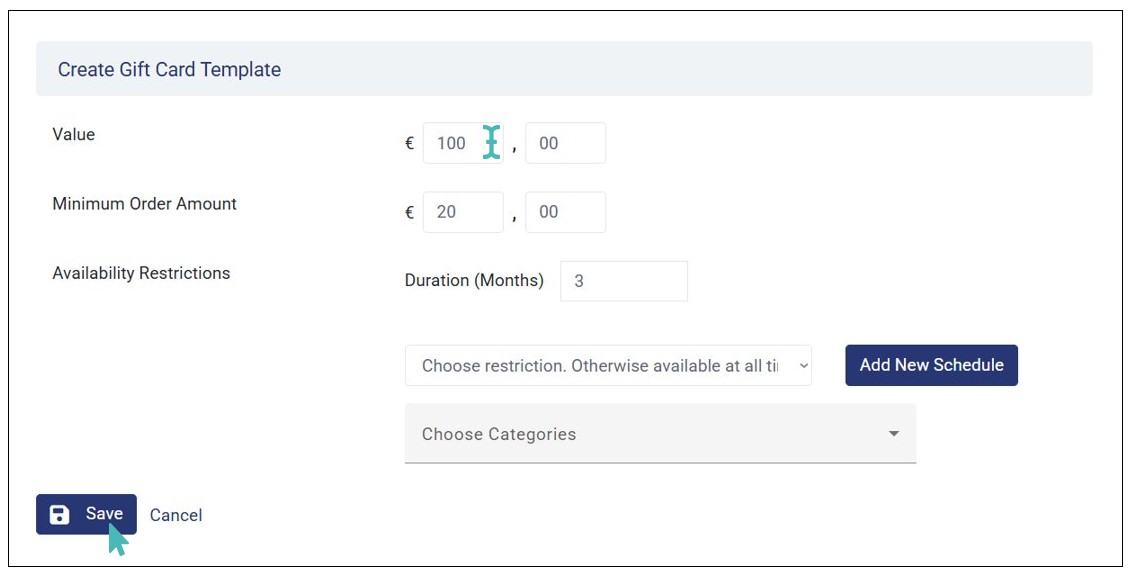Image resolution: width=1132 pixels, height=580 pixels.
Task: Click the Duration (Months) input field
Action: point(624,281)
